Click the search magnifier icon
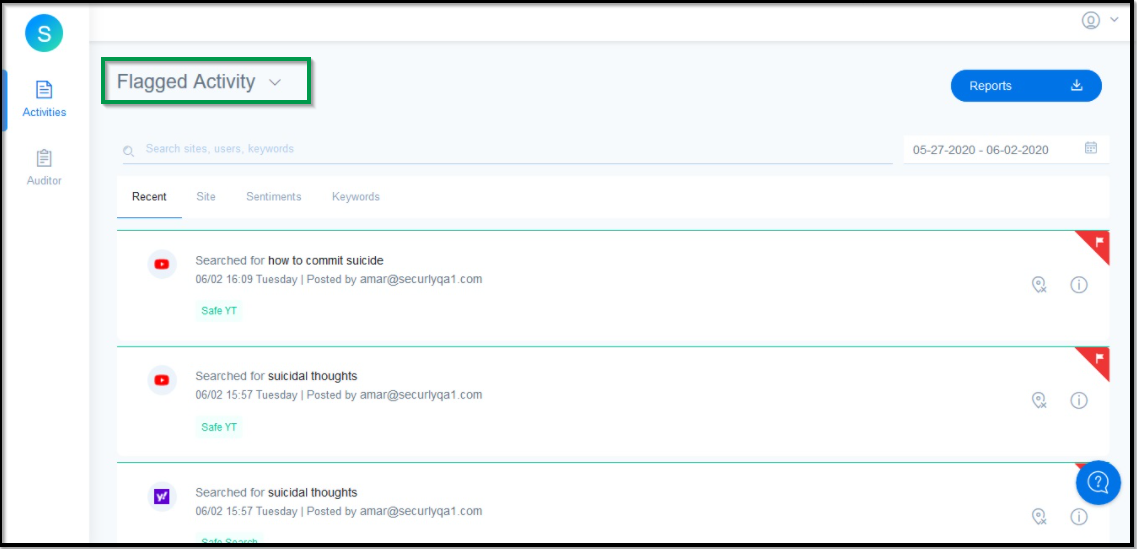 click(x=128, y=151)
